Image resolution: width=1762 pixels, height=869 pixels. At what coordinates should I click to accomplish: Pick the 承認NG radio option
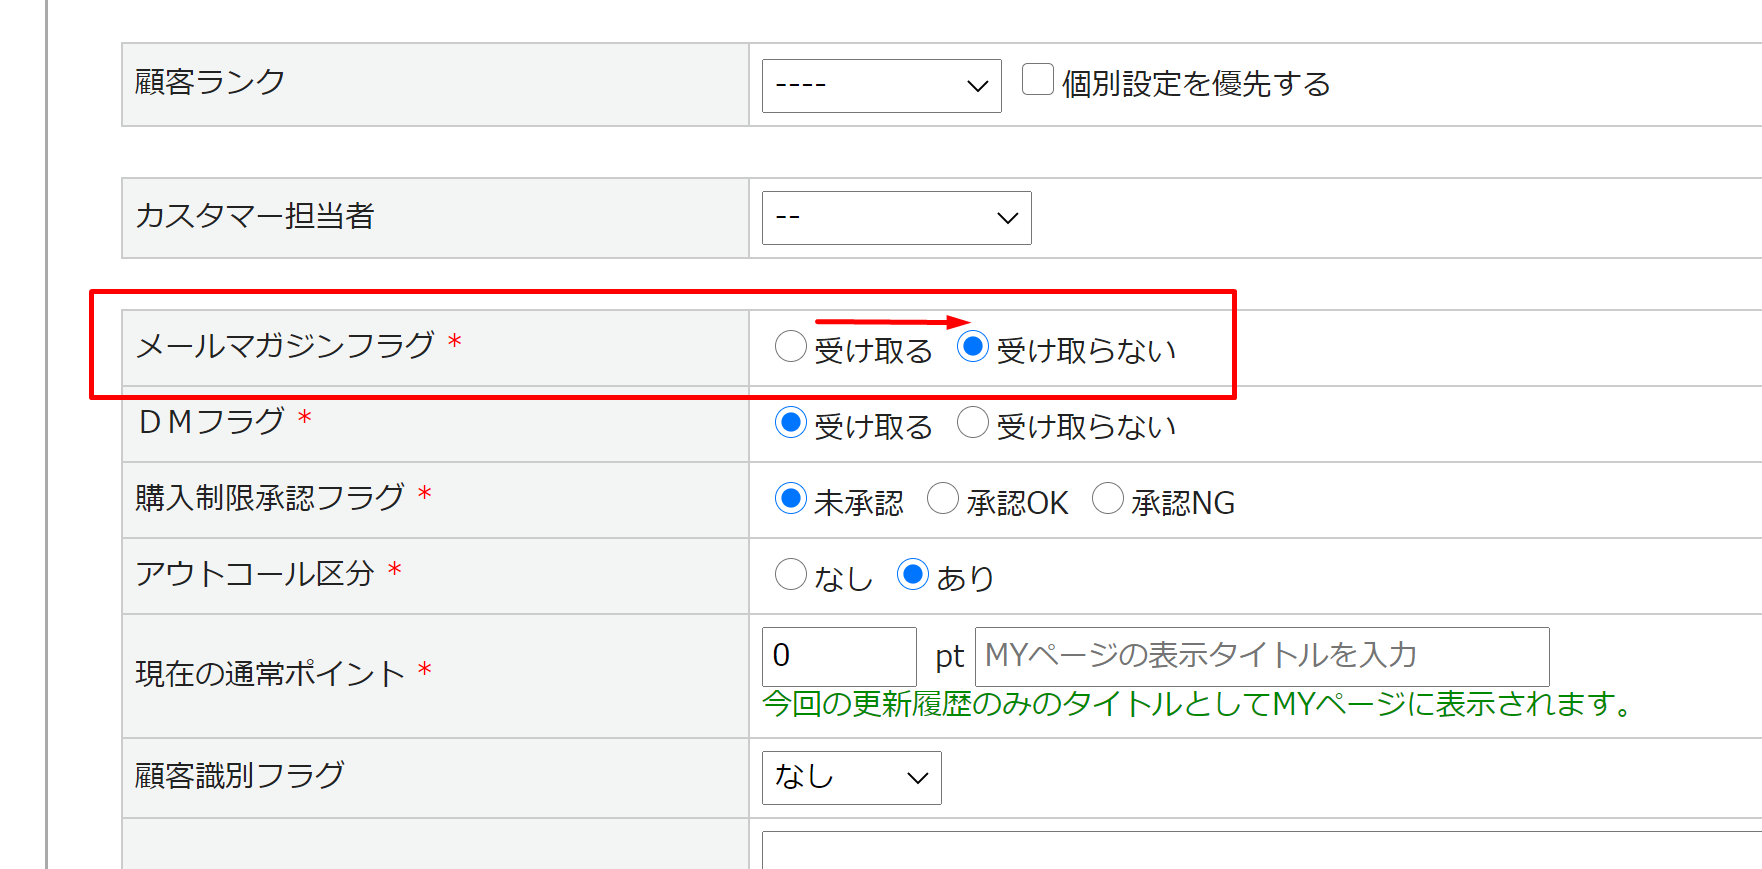coord(1108,498)
